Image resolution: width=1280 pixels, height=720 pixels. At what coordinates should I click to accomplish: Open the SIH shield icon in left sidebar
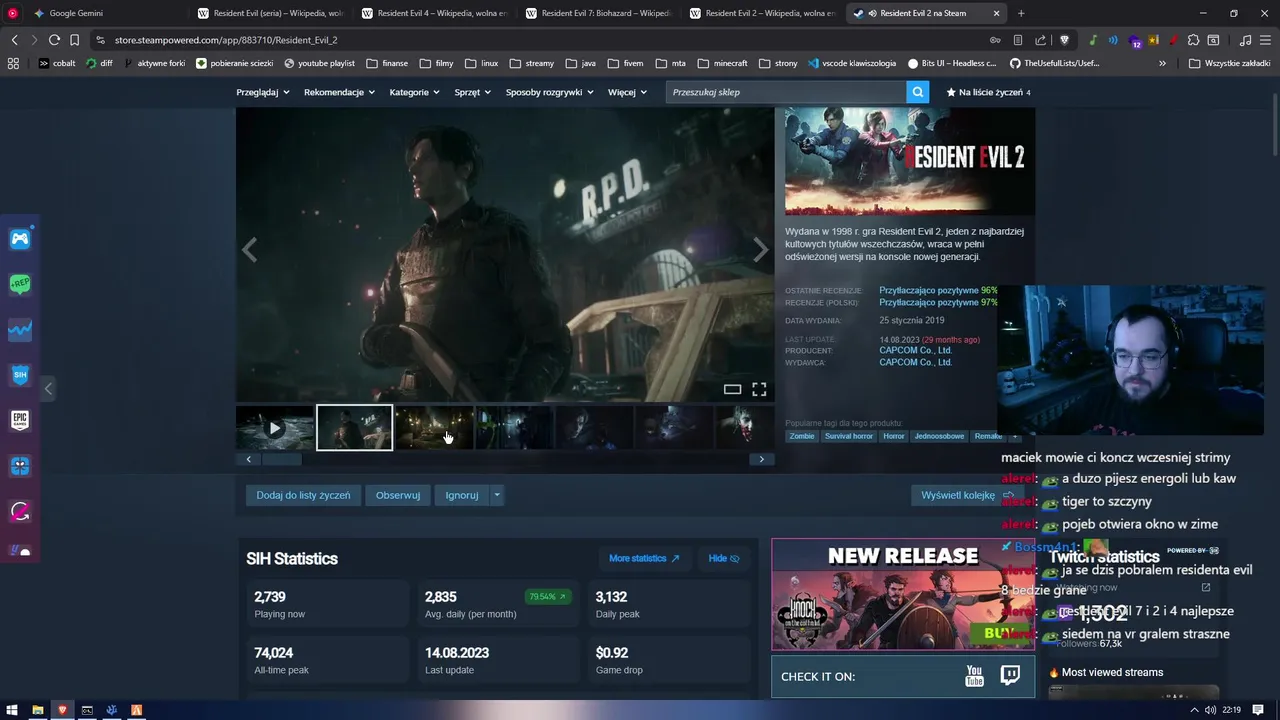pos(20,375)
